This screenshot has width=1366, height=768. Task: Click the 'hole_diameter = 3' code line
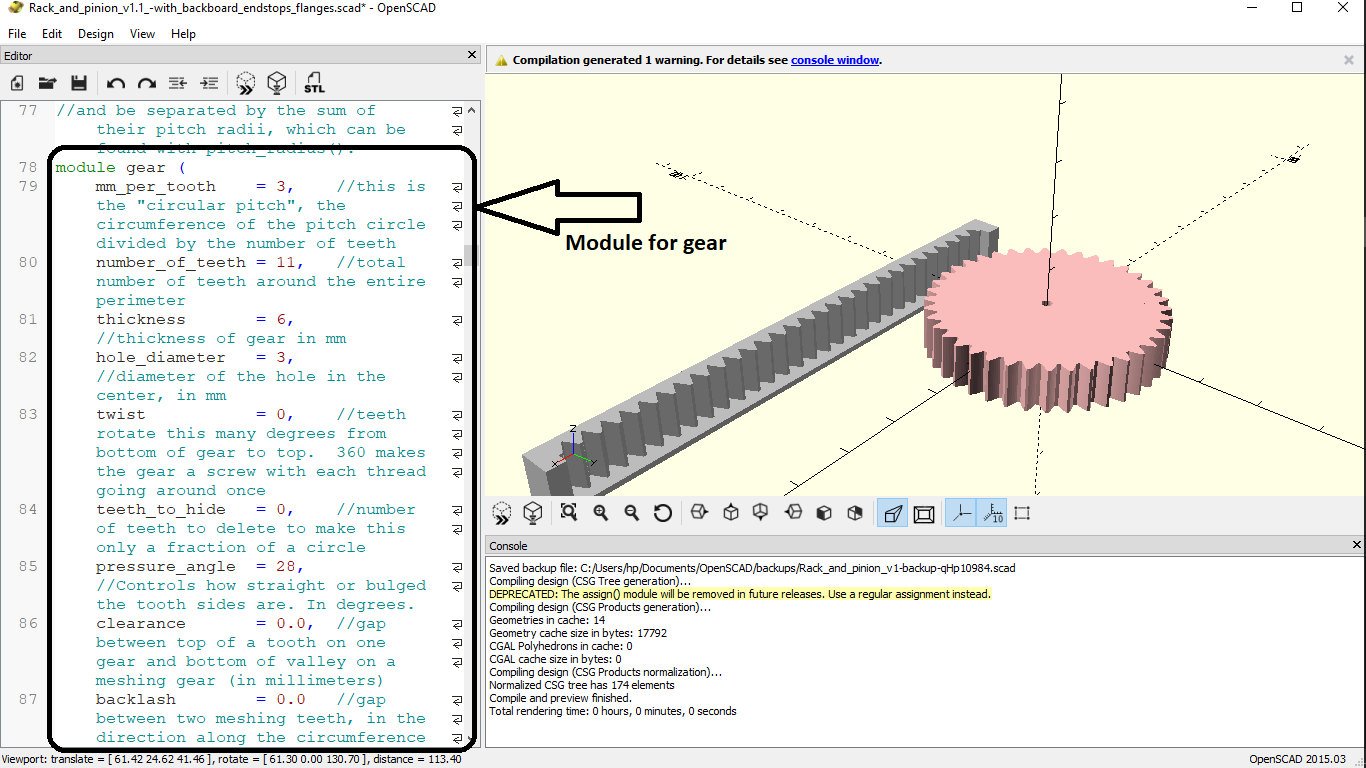[195, 357]
